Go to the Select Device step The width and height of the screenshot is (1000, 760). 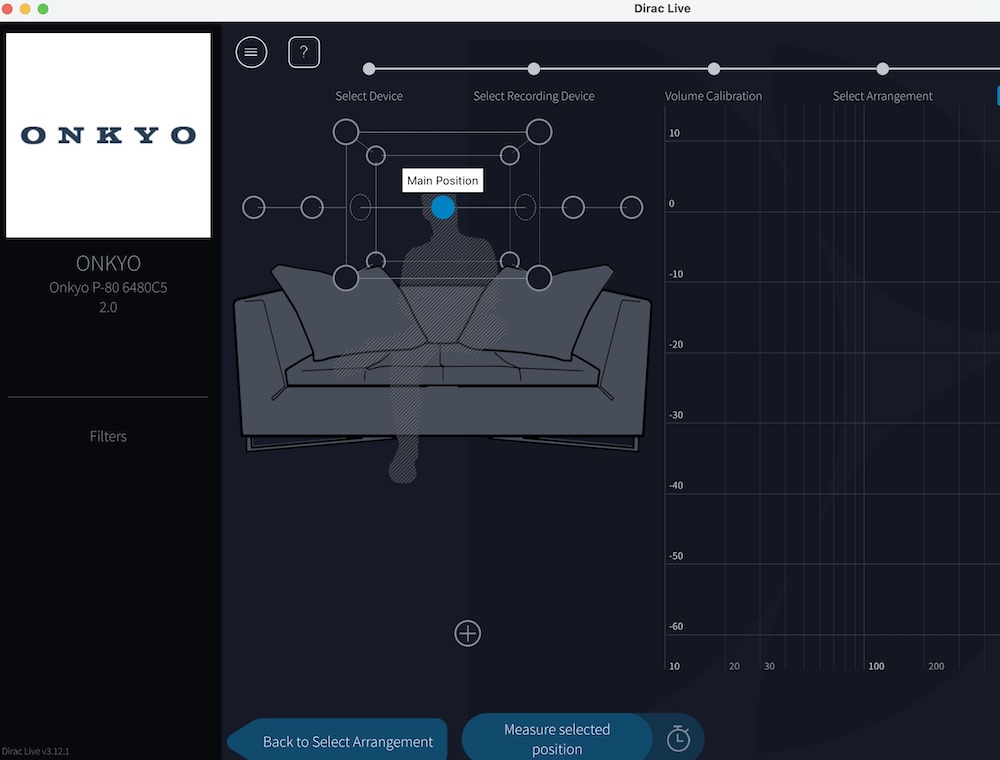(369, 69)
